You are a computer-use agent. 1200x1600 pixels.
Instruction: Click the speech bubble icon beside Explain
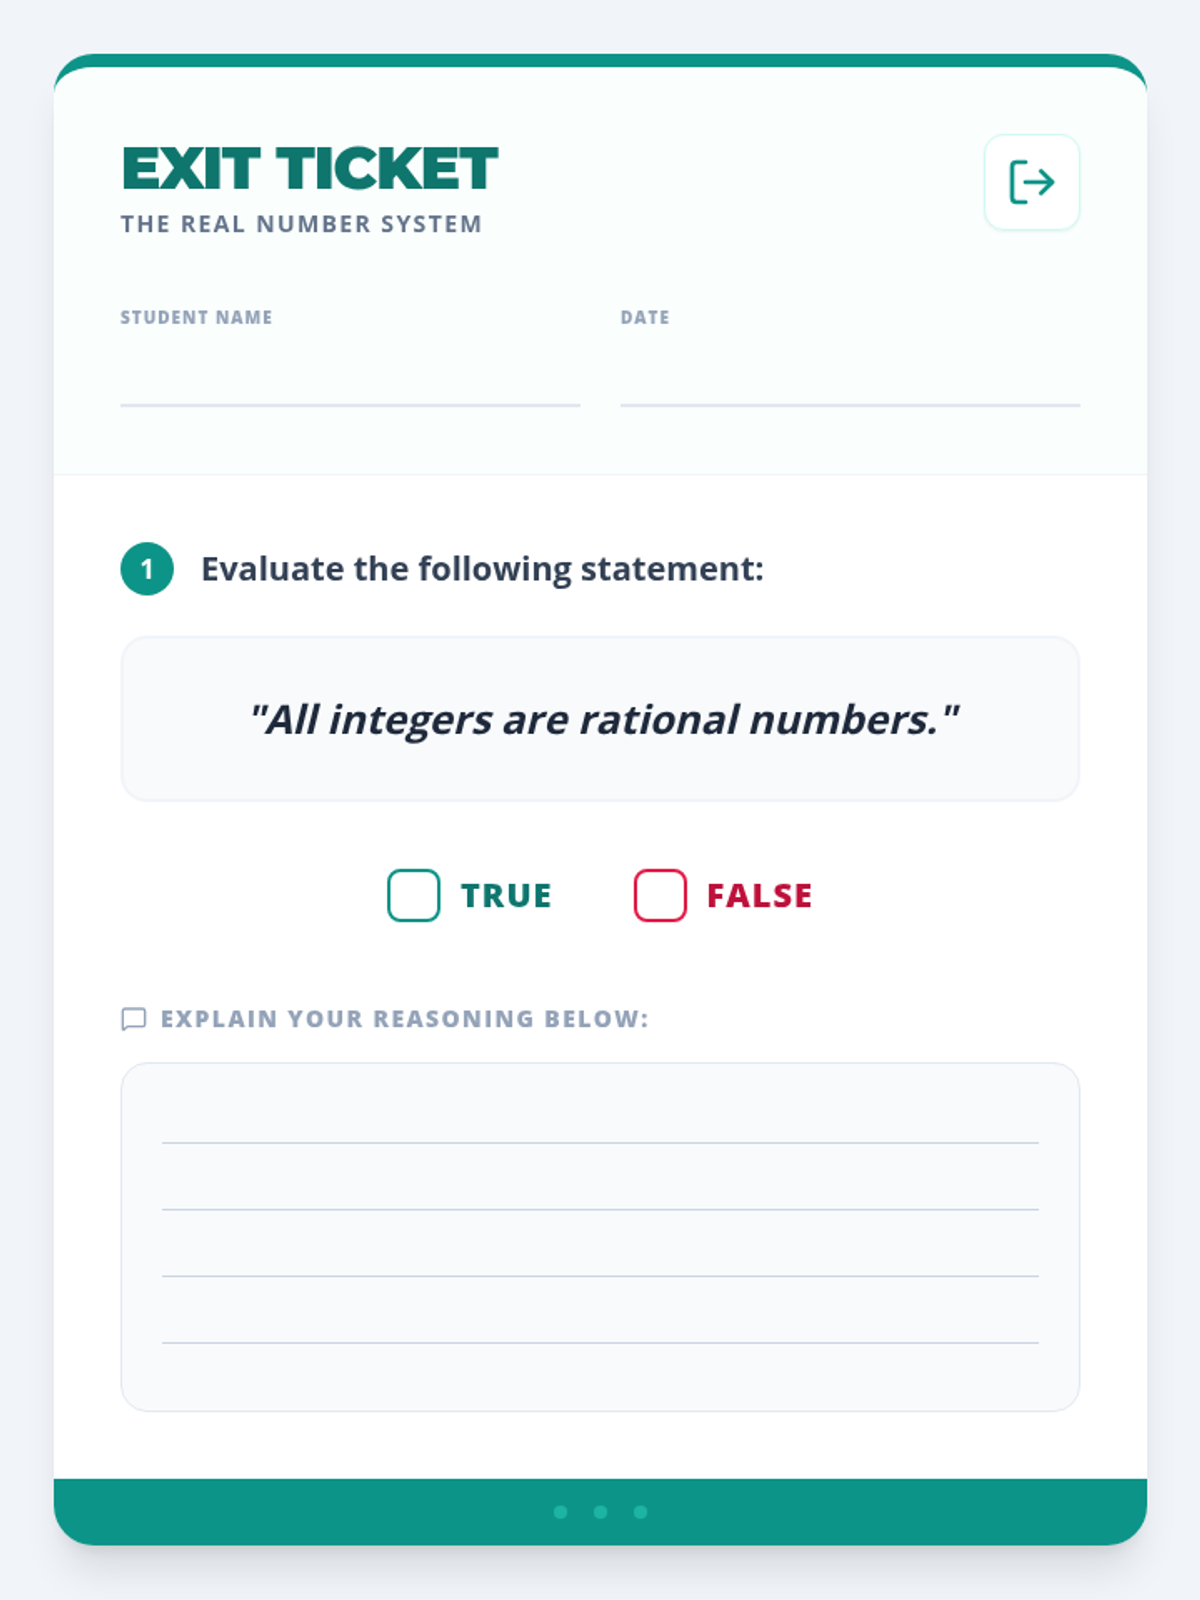coord(134,1019)
